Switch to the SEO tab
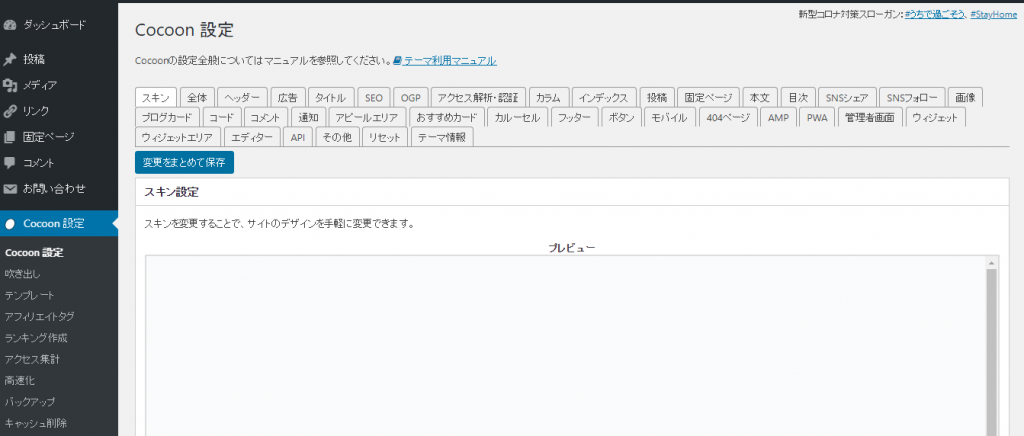 click(374, 98)
